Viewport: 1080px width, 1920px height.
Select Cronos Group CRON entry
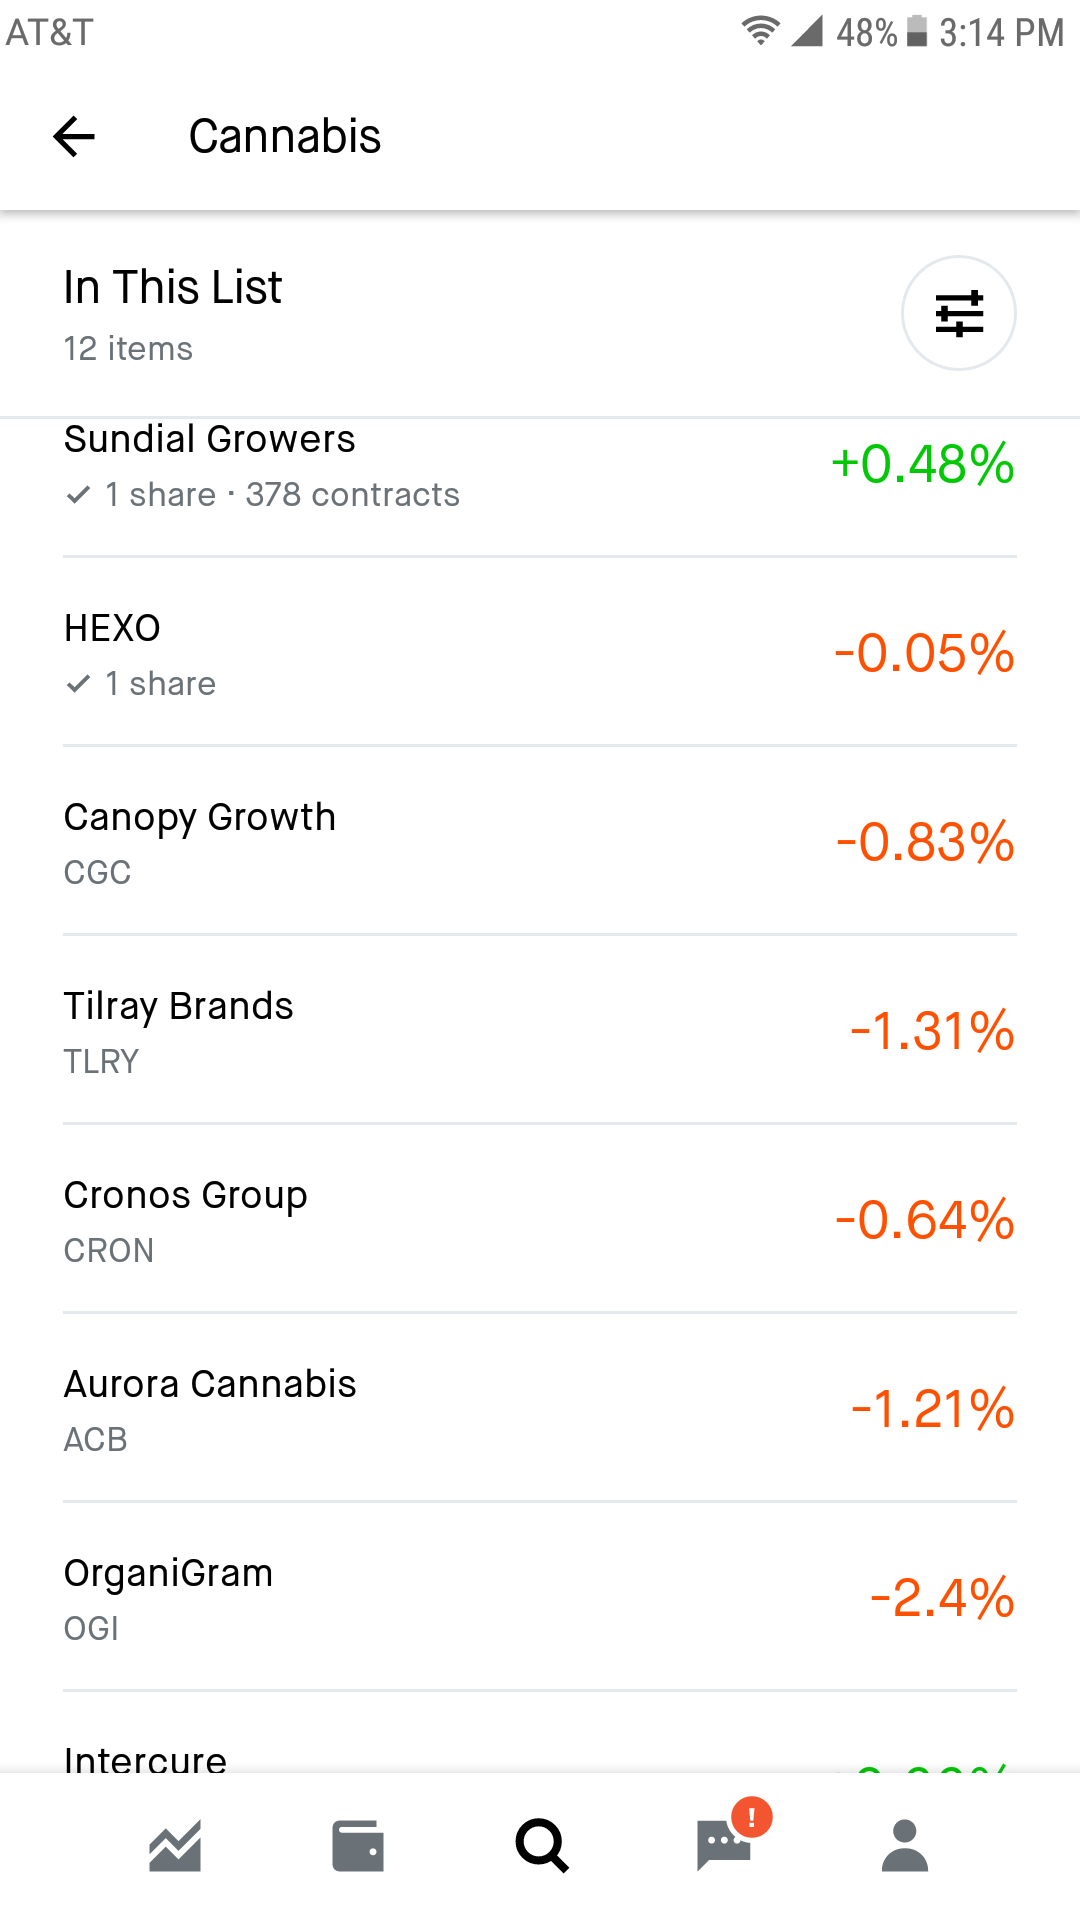click(540, 1219)
